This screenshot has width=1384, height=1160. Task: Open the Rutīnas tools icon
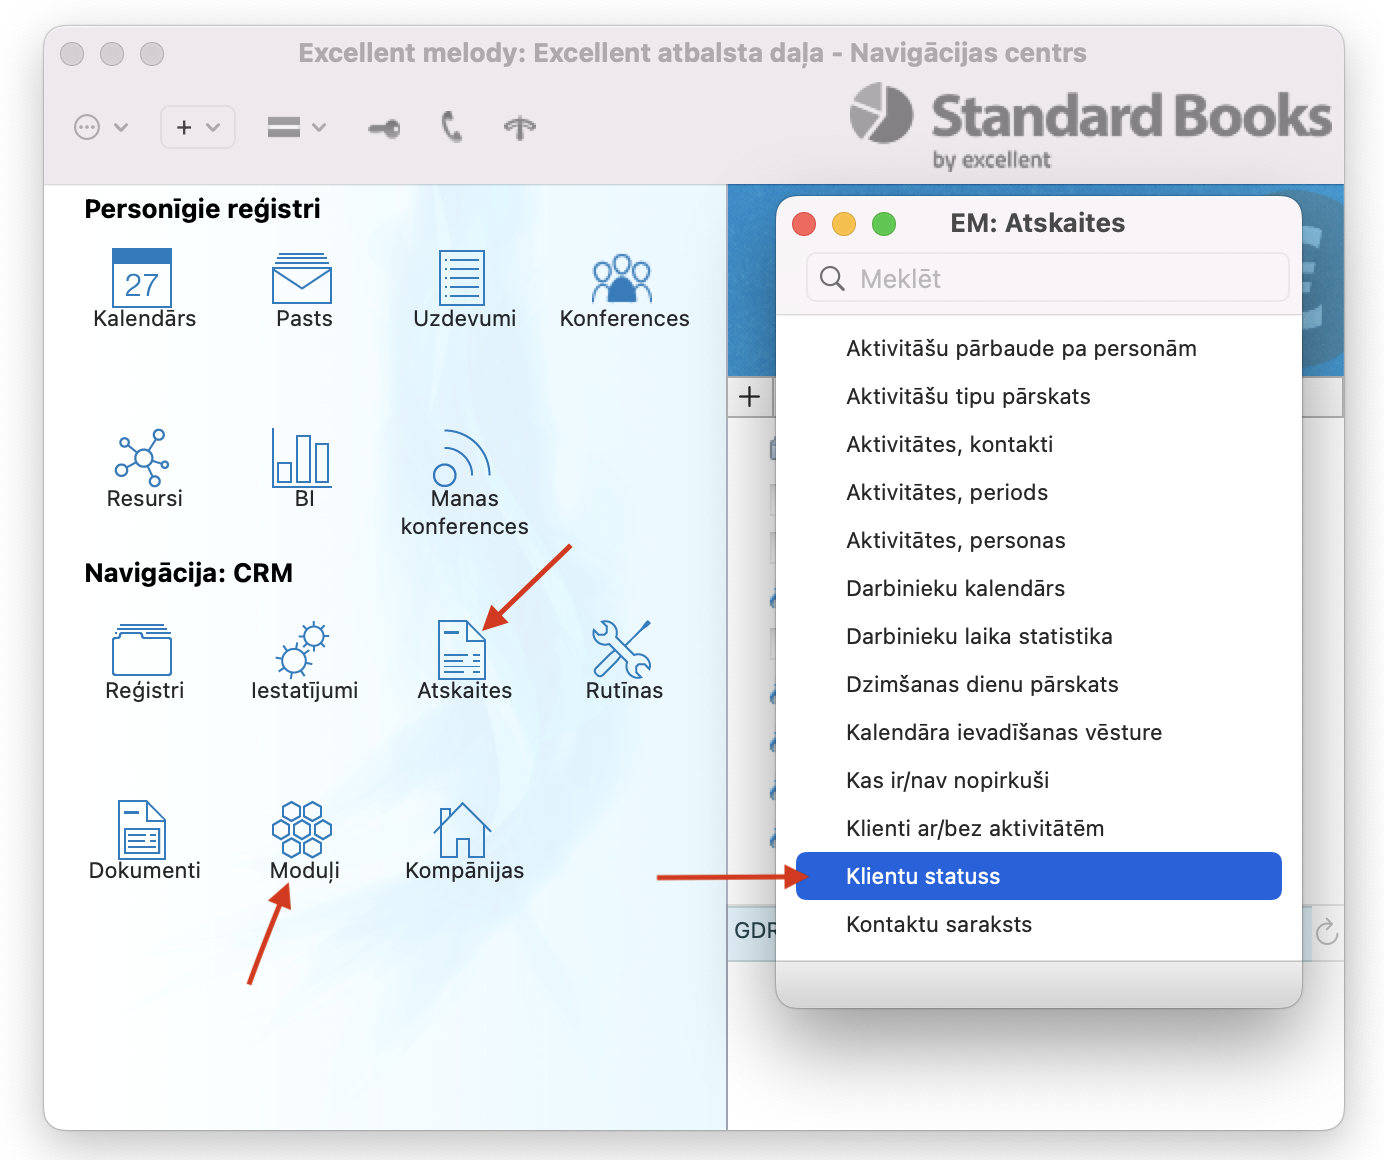tap(622, 651)
